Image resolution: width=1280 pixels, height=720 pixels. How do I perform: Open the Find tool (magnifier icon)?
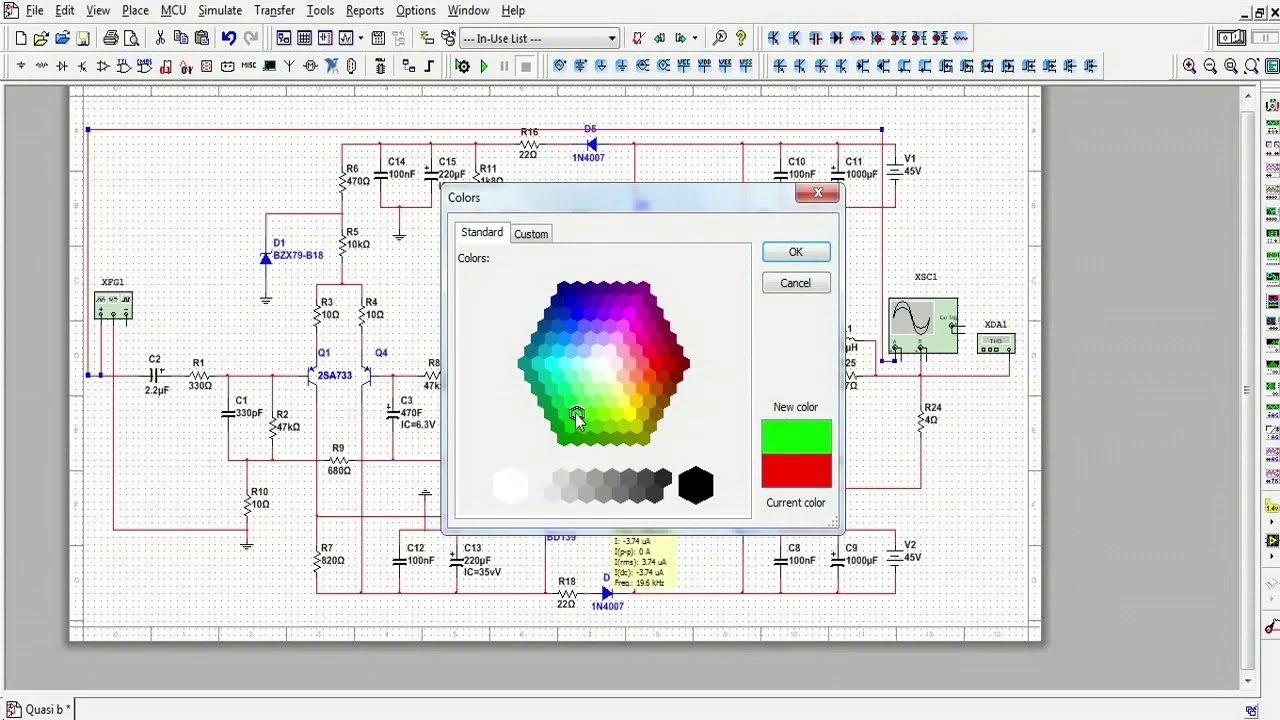pyautogui.click(x=720, y=38)
